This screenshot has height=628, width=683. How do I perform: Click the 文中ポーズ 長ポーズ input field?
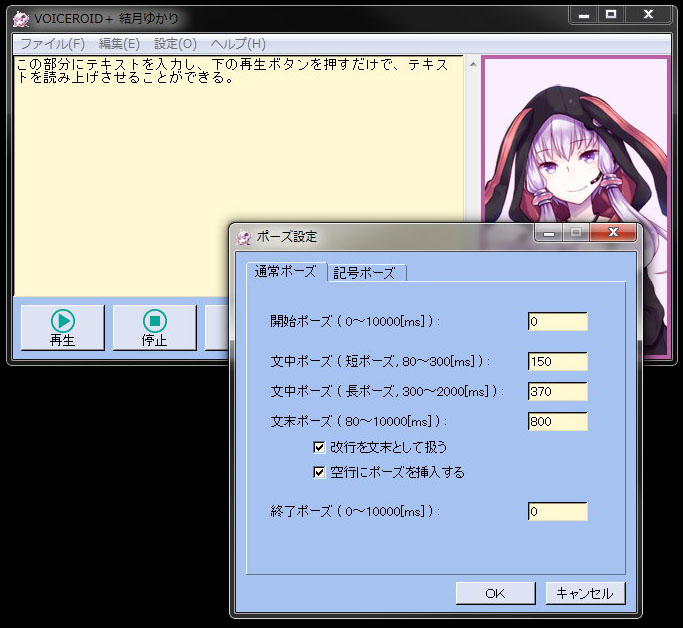tap(558, 391)
